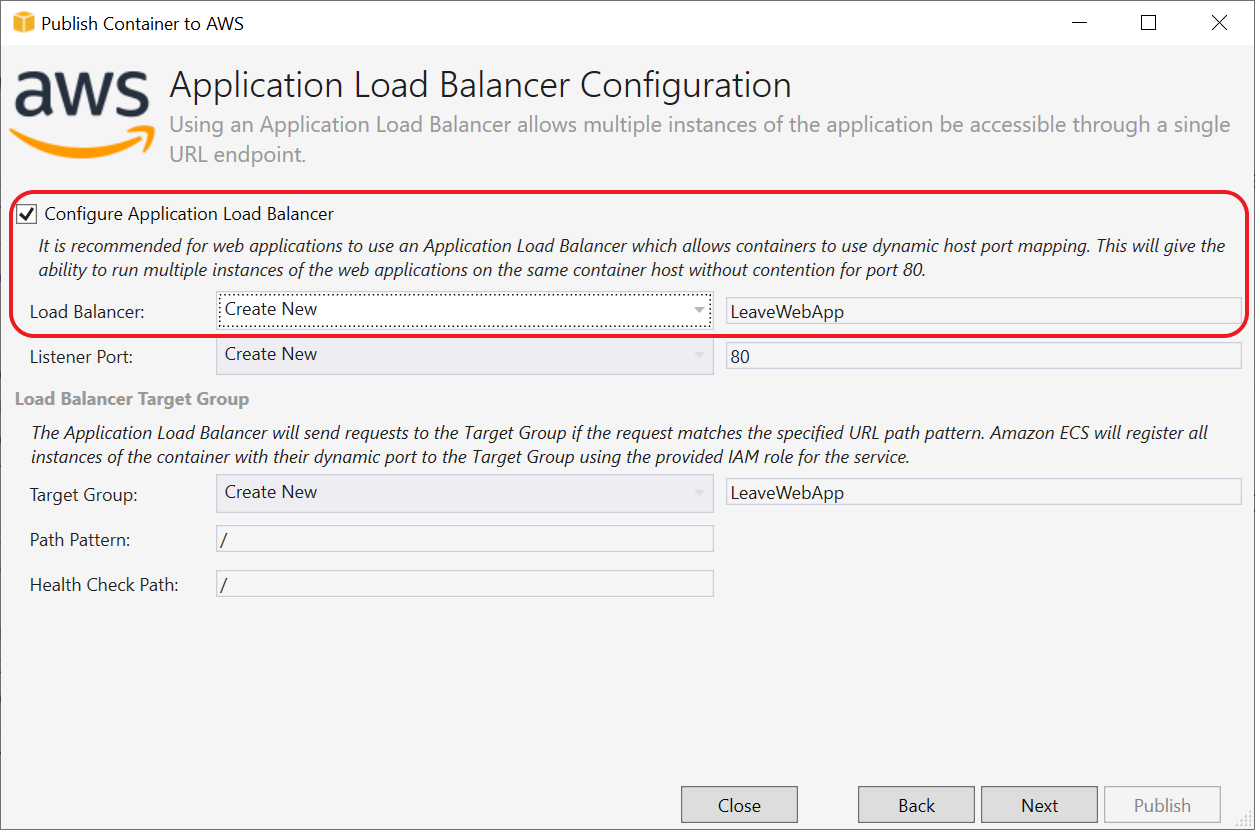1255x830 pixels.
Task: Close window with title bar X
Action: point(1219,23)
